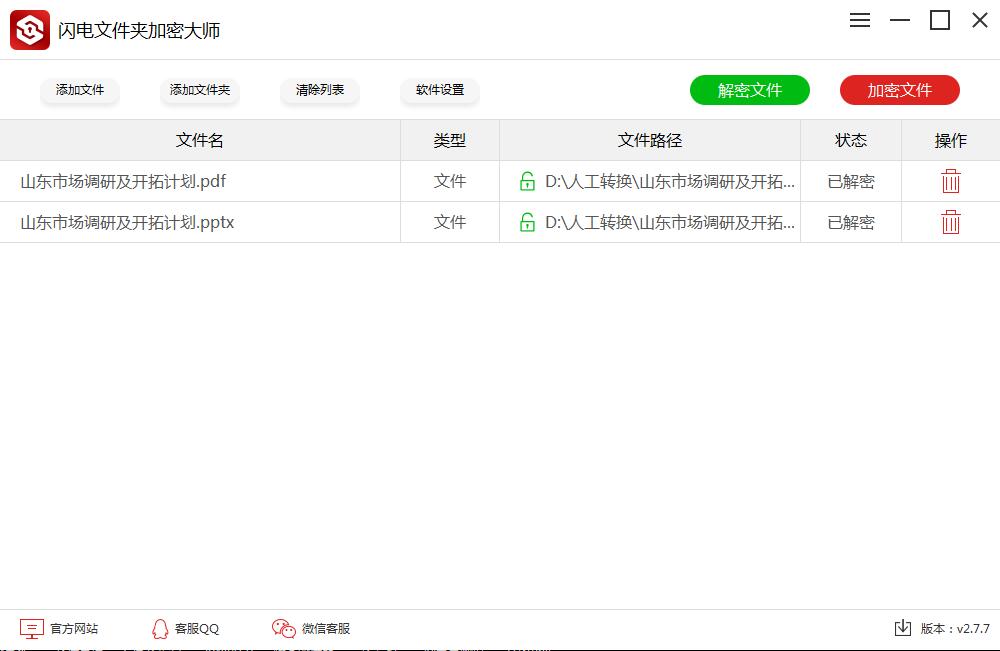Click the green unlock icon beside pptx path

point(526,222)
